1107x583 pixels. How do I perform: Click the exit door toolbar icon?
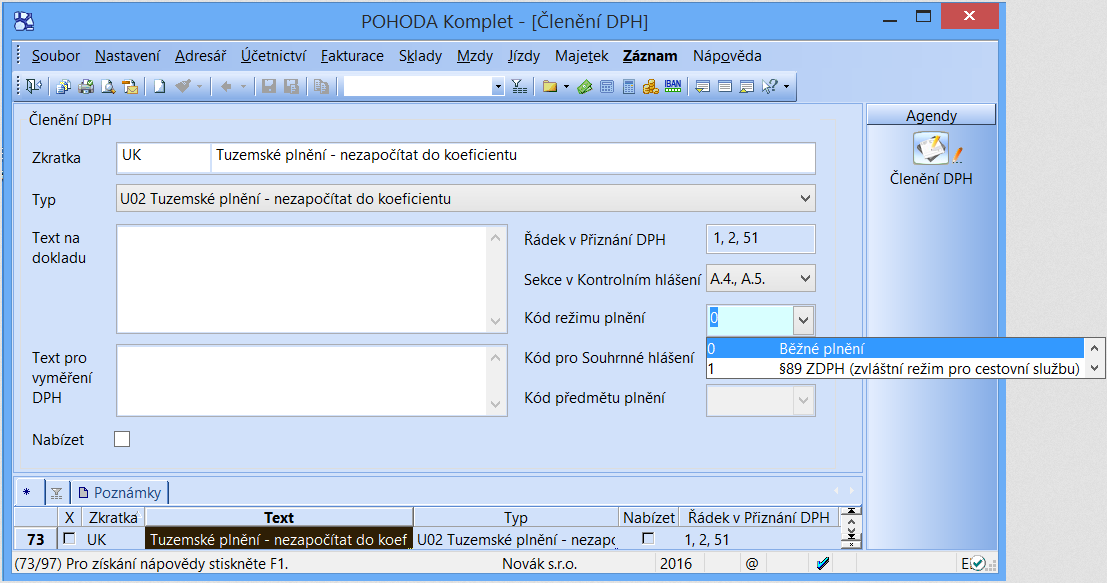pyautogui.click(x=33, y=87)
